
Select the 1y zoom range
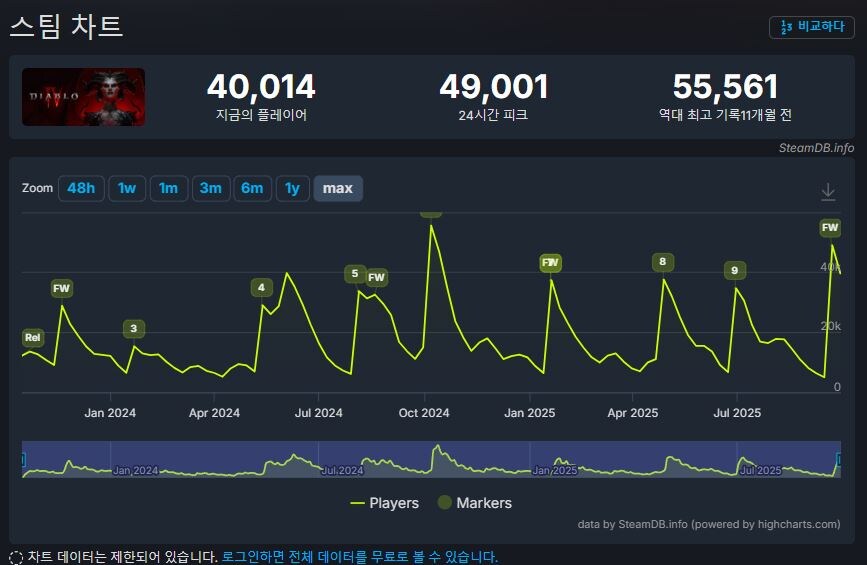click(293, 189)
